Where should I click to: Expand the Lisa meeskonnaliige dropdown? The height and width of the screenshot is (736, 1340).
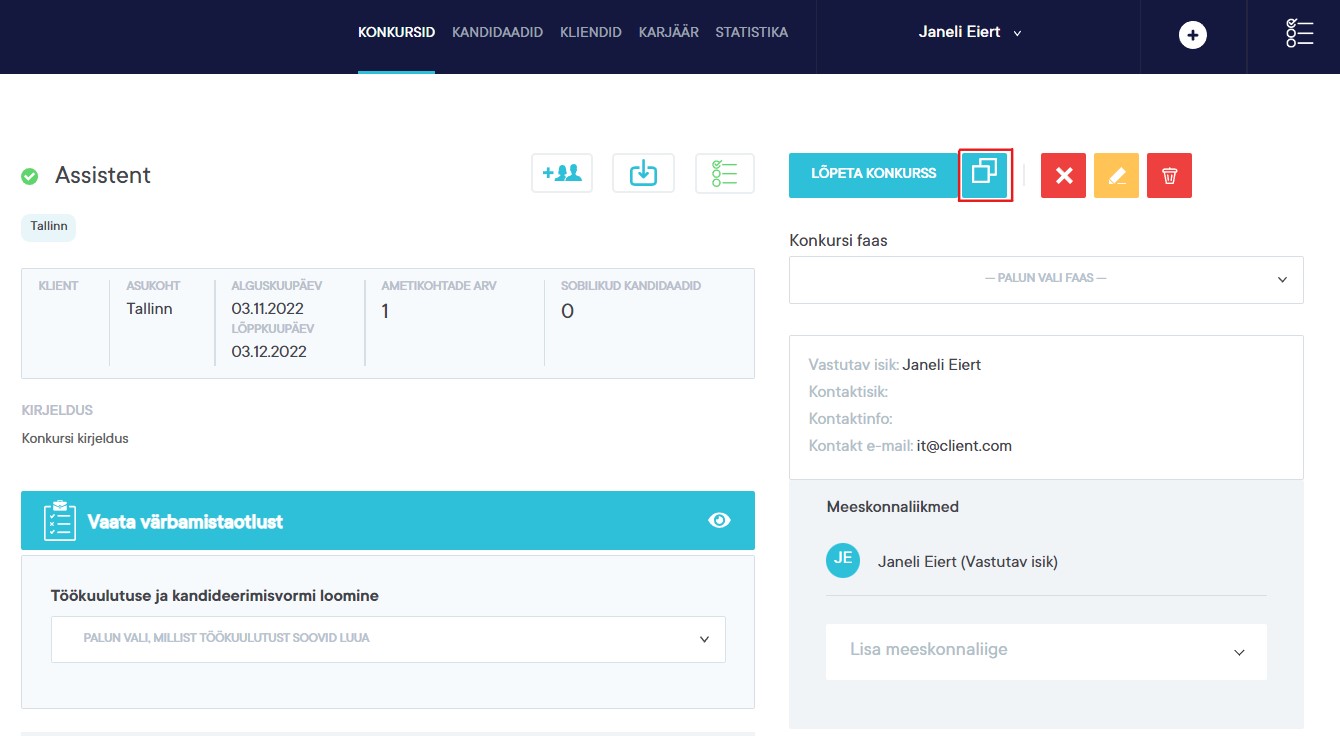click(1046, 651)
